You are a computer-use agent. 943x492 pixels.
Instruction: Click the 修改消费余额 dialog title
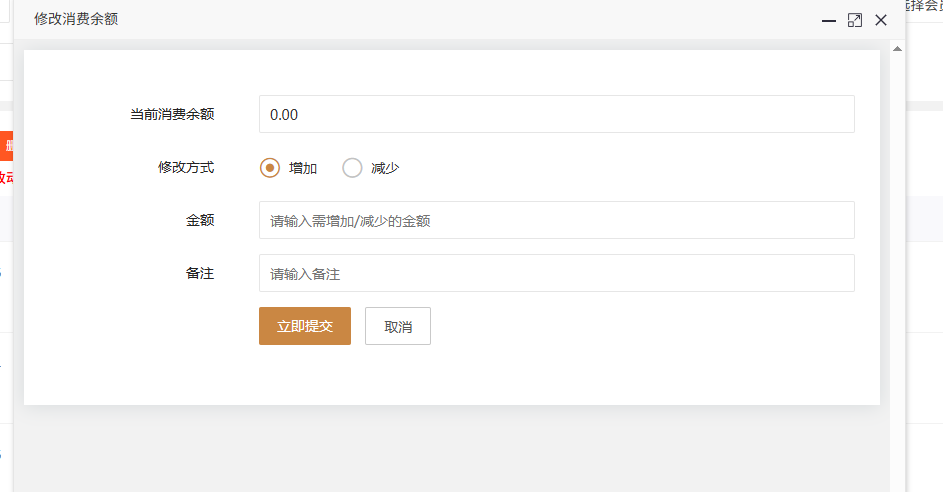pos(76,20)
